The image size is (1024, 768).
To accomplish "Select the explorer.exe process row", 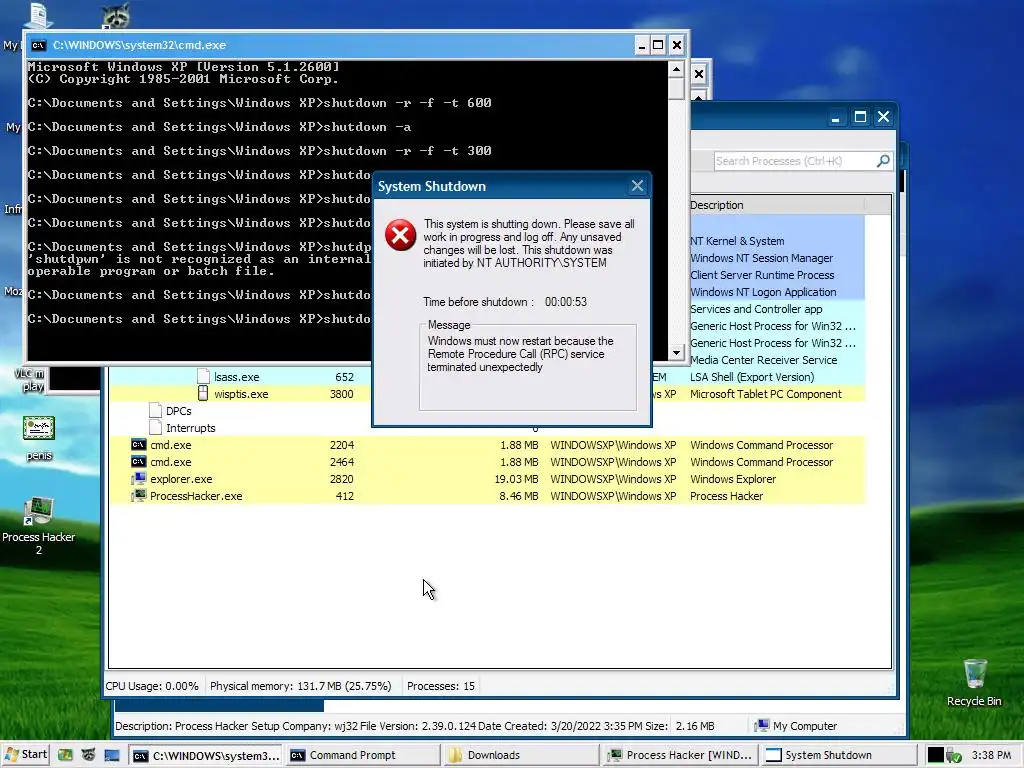I will tap(487, 479).
